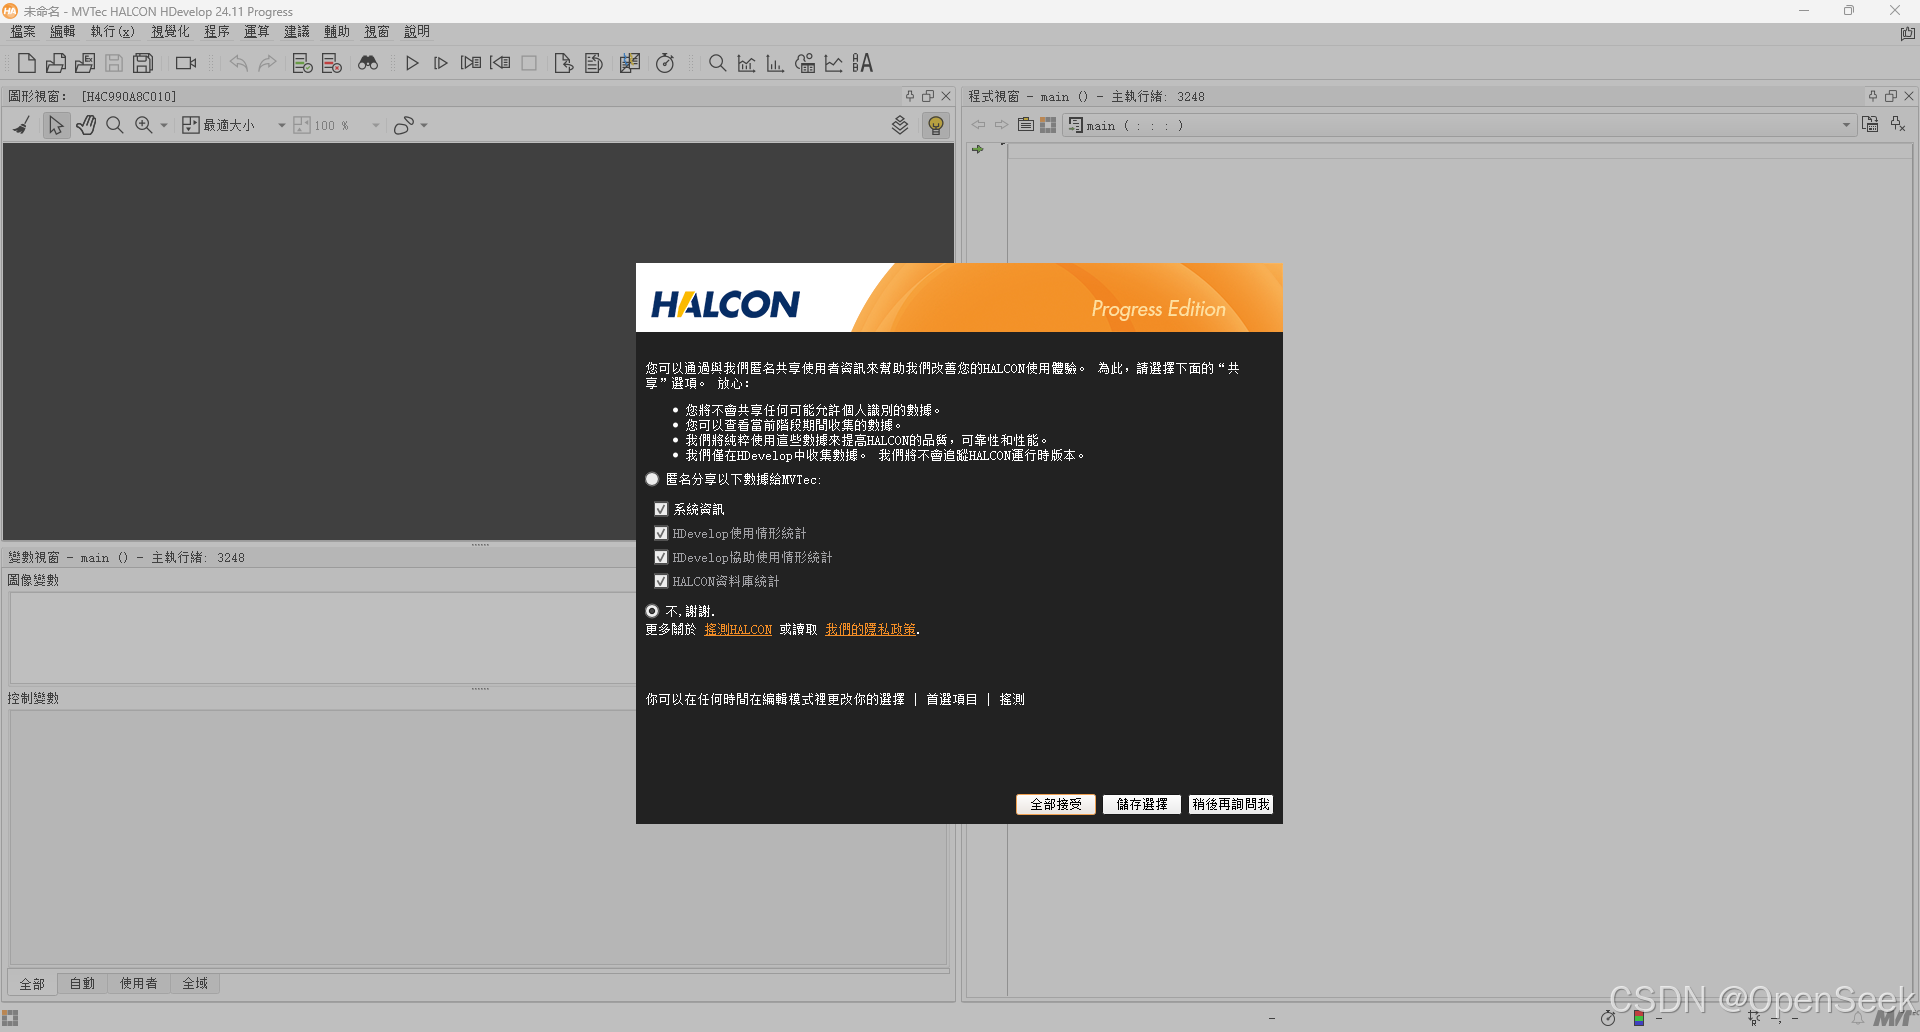
Task: Toggle the lightbulb icon in graphics window toolbar
Action: [935, 124]
